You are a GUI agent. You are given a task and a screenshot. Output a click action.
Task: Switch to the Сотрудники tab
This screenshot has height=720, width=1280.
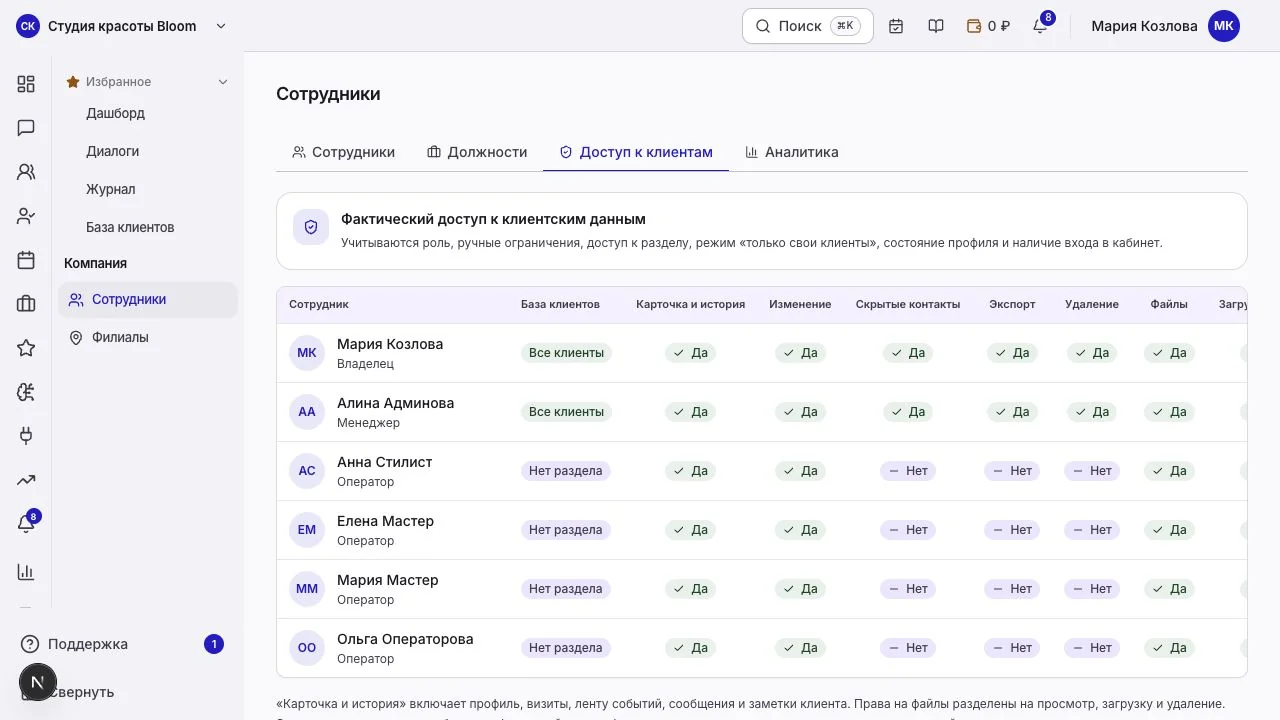pos(343,152)
